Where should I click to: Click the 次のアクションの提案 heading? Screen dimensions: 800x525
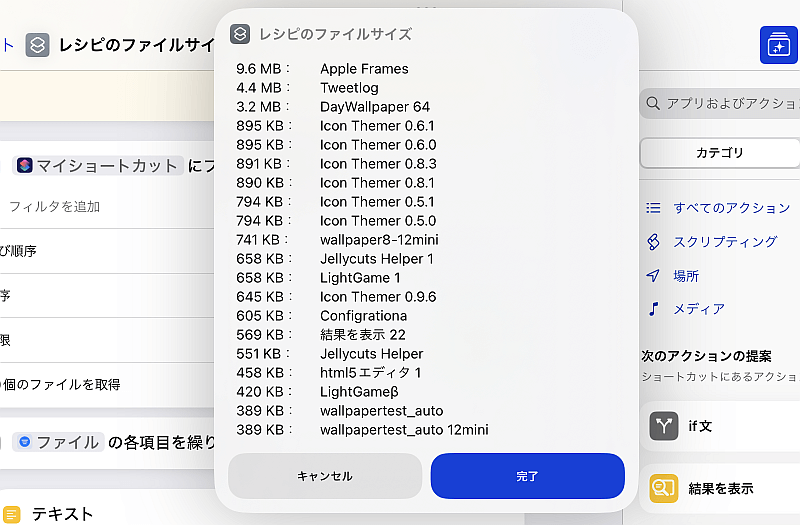[706, 356]
